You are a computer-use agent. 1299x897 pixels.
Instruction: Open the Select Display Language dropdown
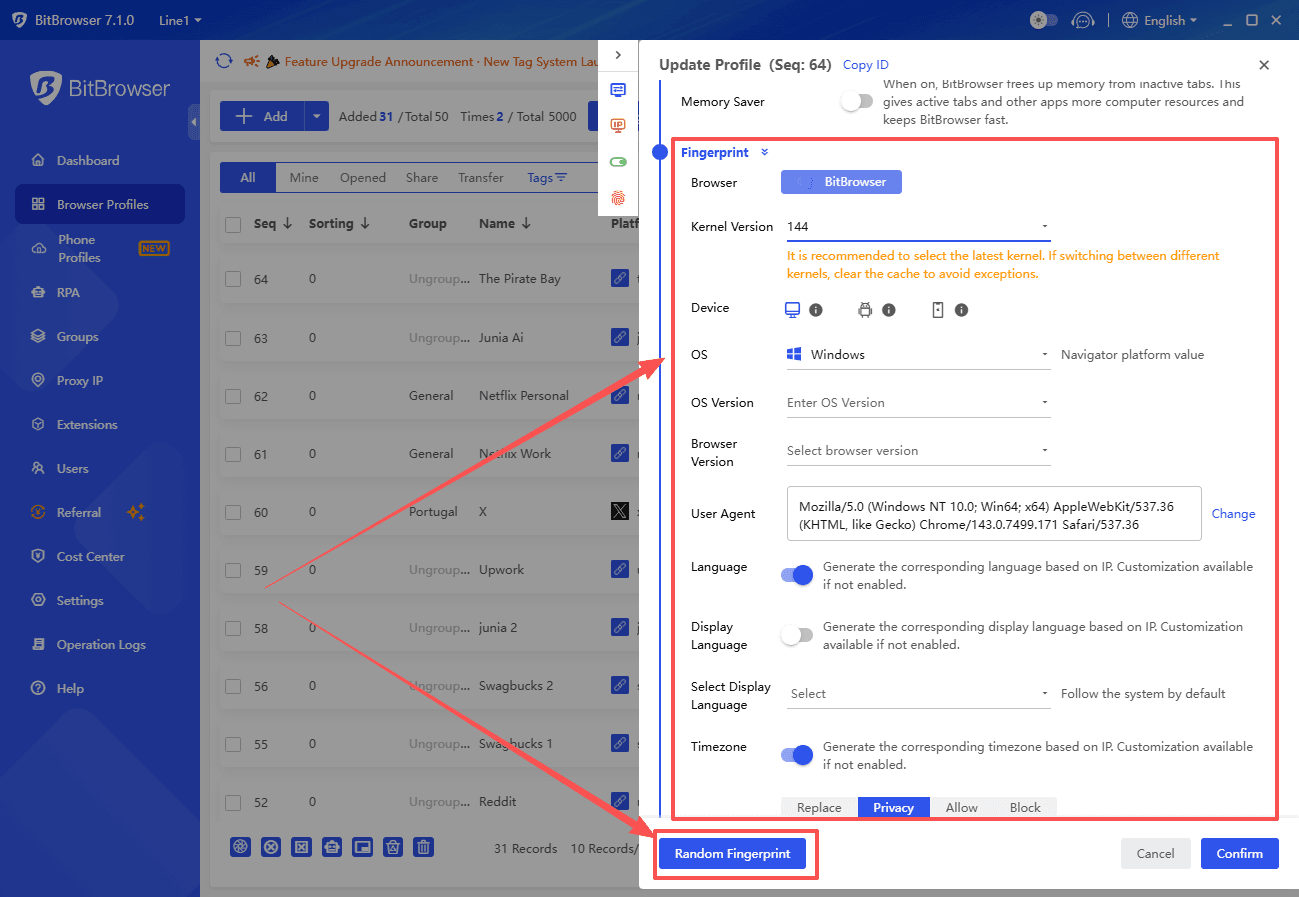click(x=918, y=694)
